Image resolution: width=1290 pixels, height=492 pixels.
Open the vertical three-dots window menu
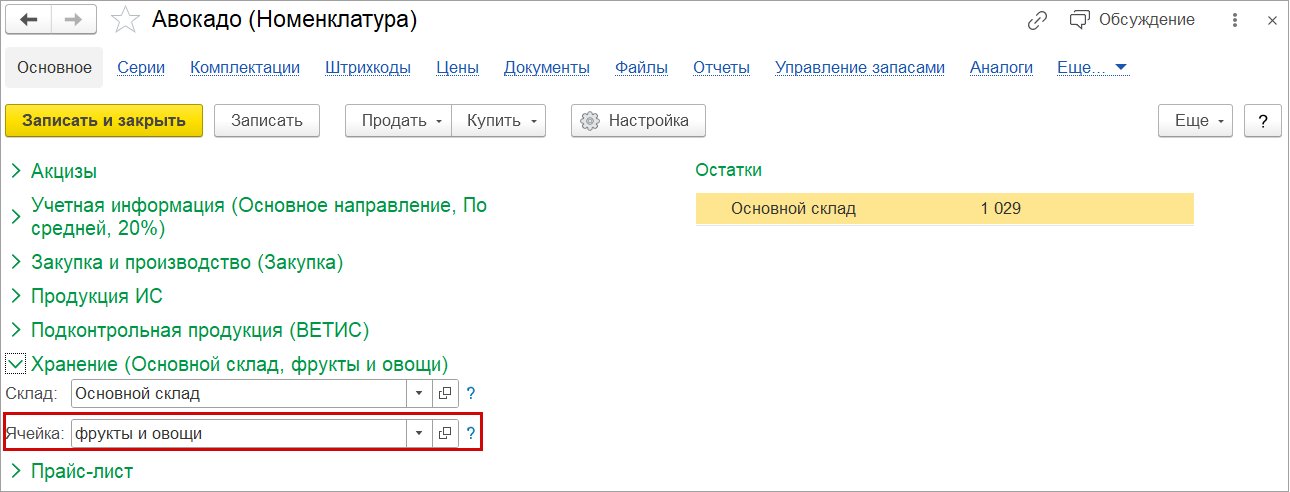(1236, 20)
